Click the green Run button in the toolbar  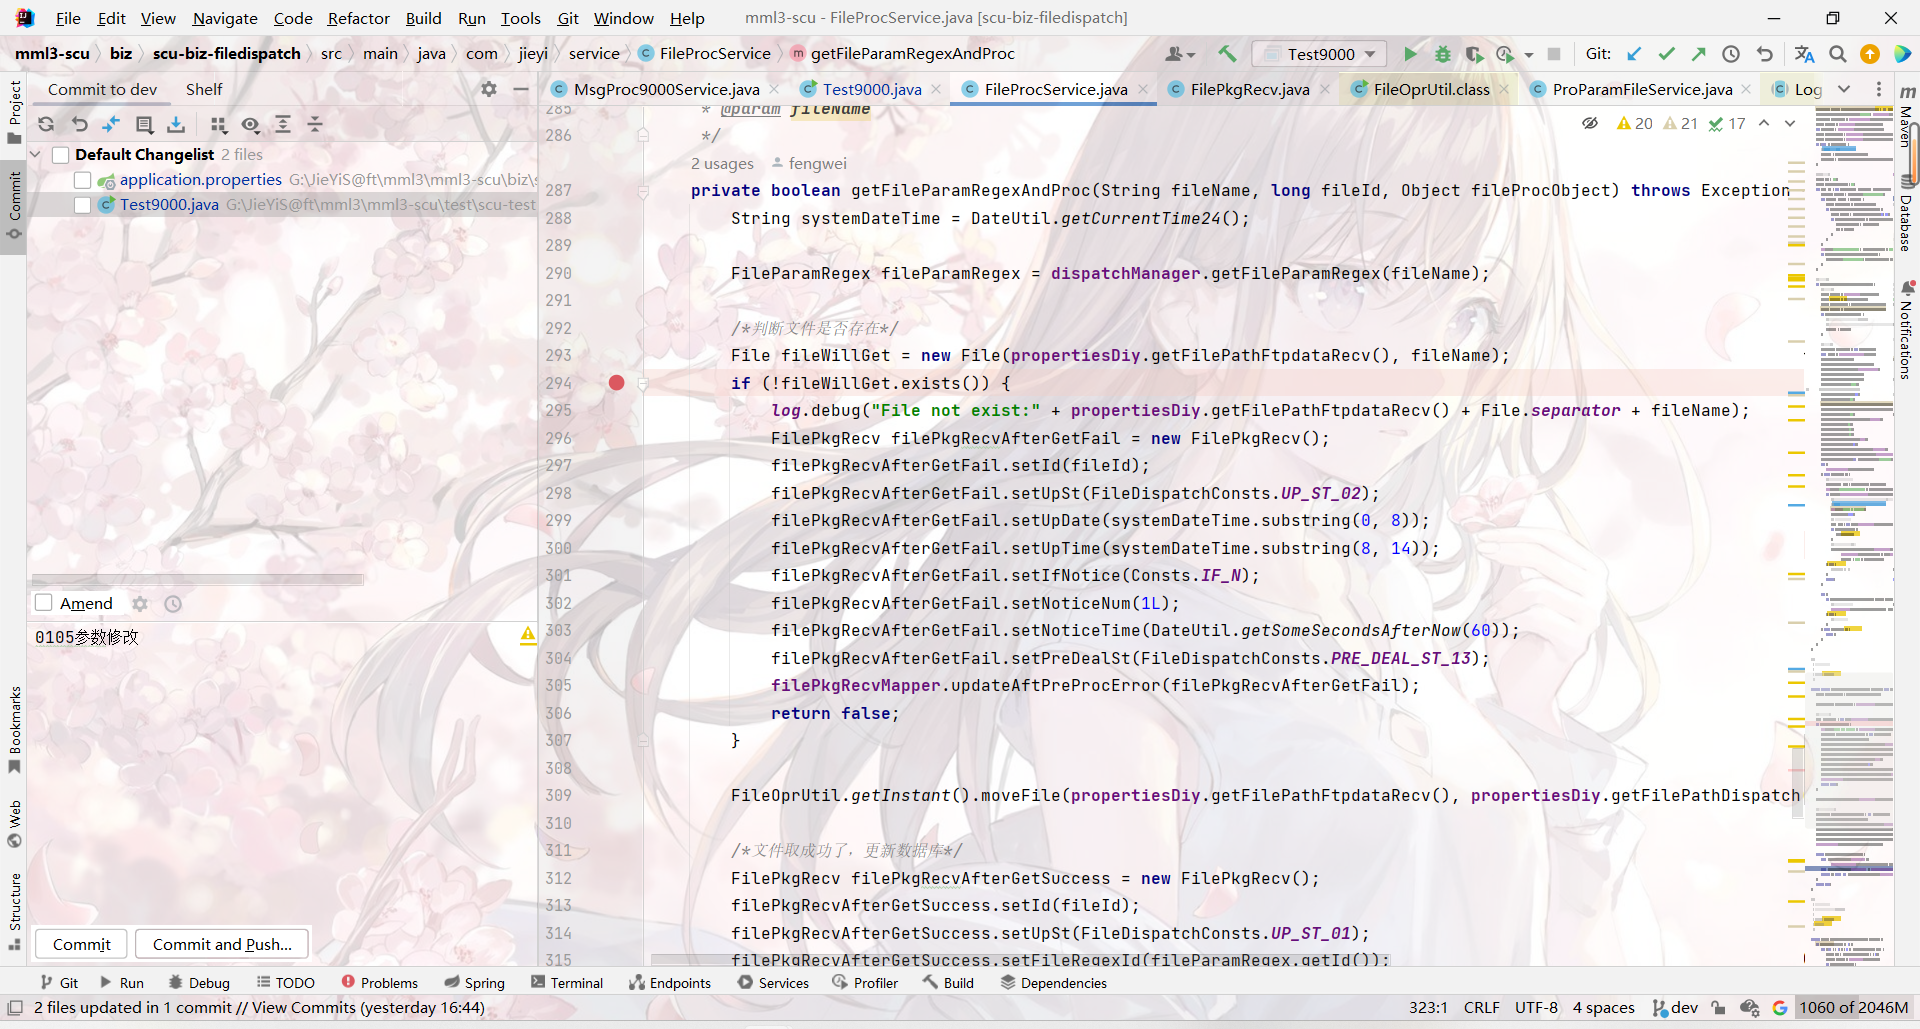point(1410,54)
